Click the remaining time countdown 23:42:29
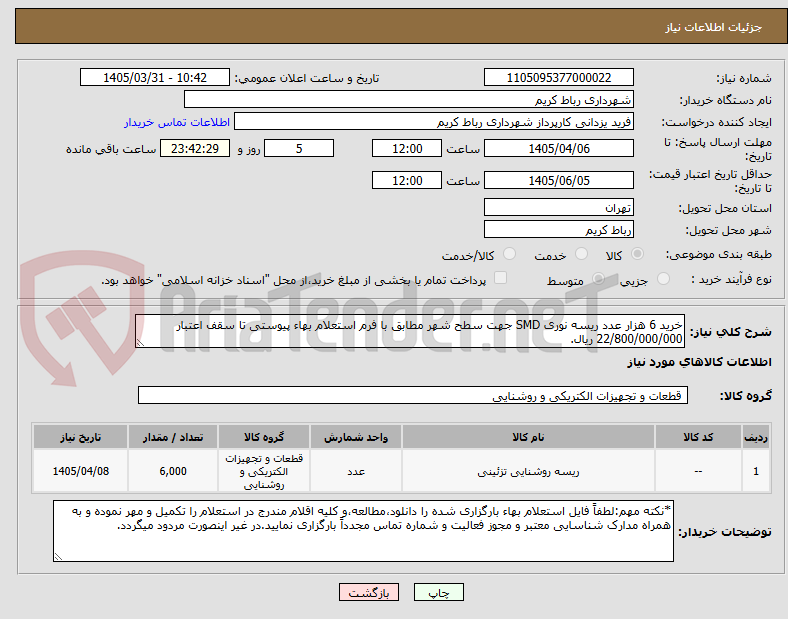Viewport: 788px width, 619px height. pos(195,149)
